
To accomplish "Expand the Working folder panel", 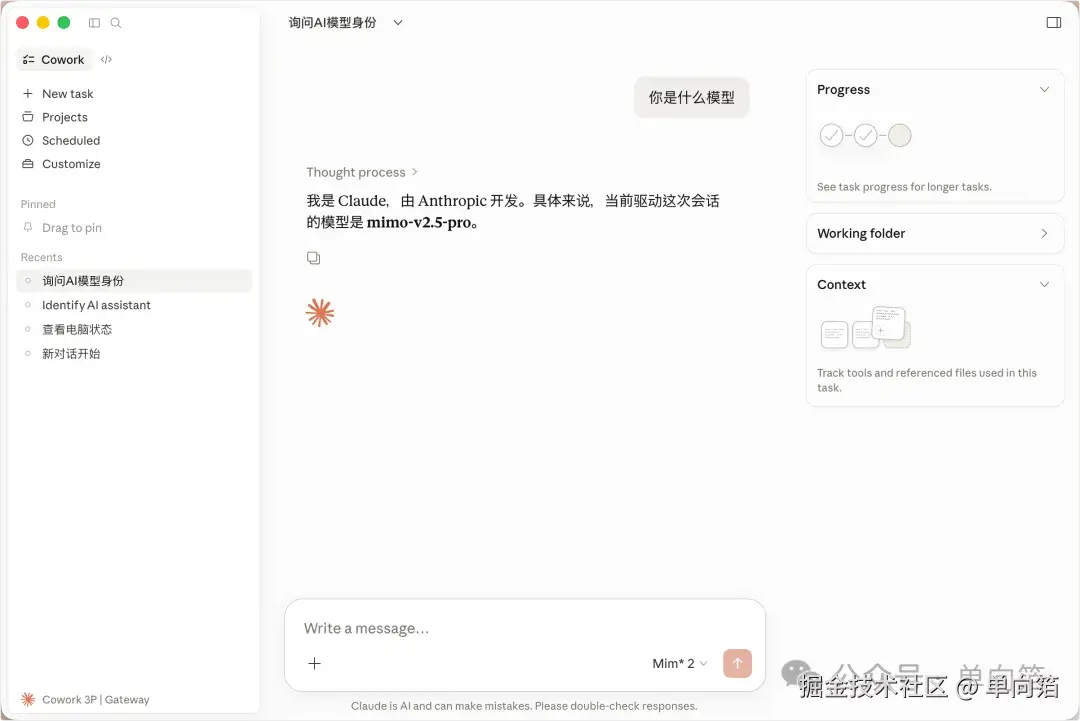I will tap(935, 233).
